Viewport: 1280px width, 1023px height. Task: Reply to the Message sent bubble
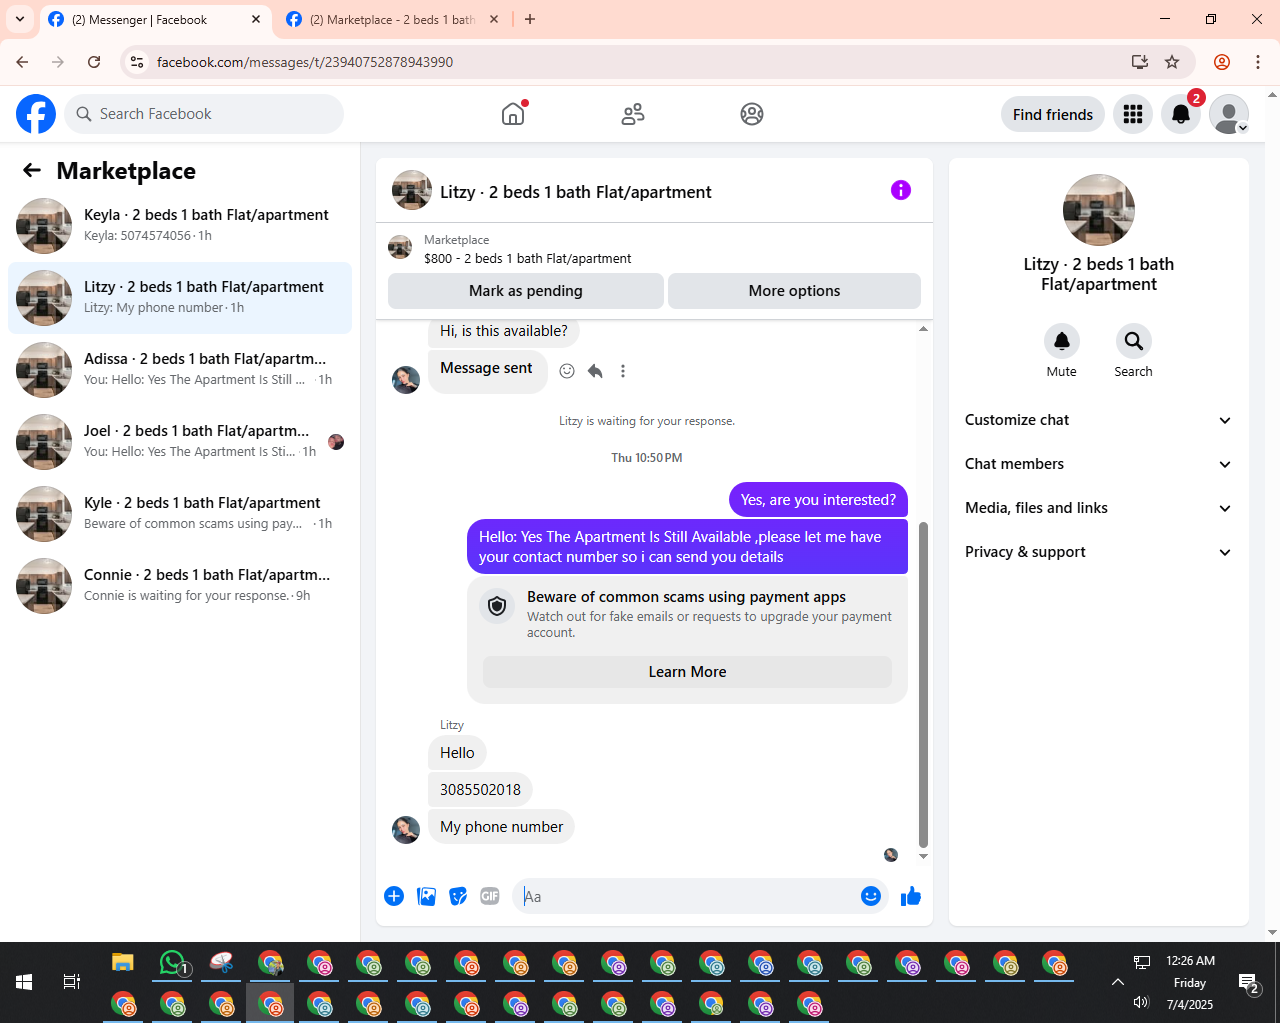tap(595, 371)
